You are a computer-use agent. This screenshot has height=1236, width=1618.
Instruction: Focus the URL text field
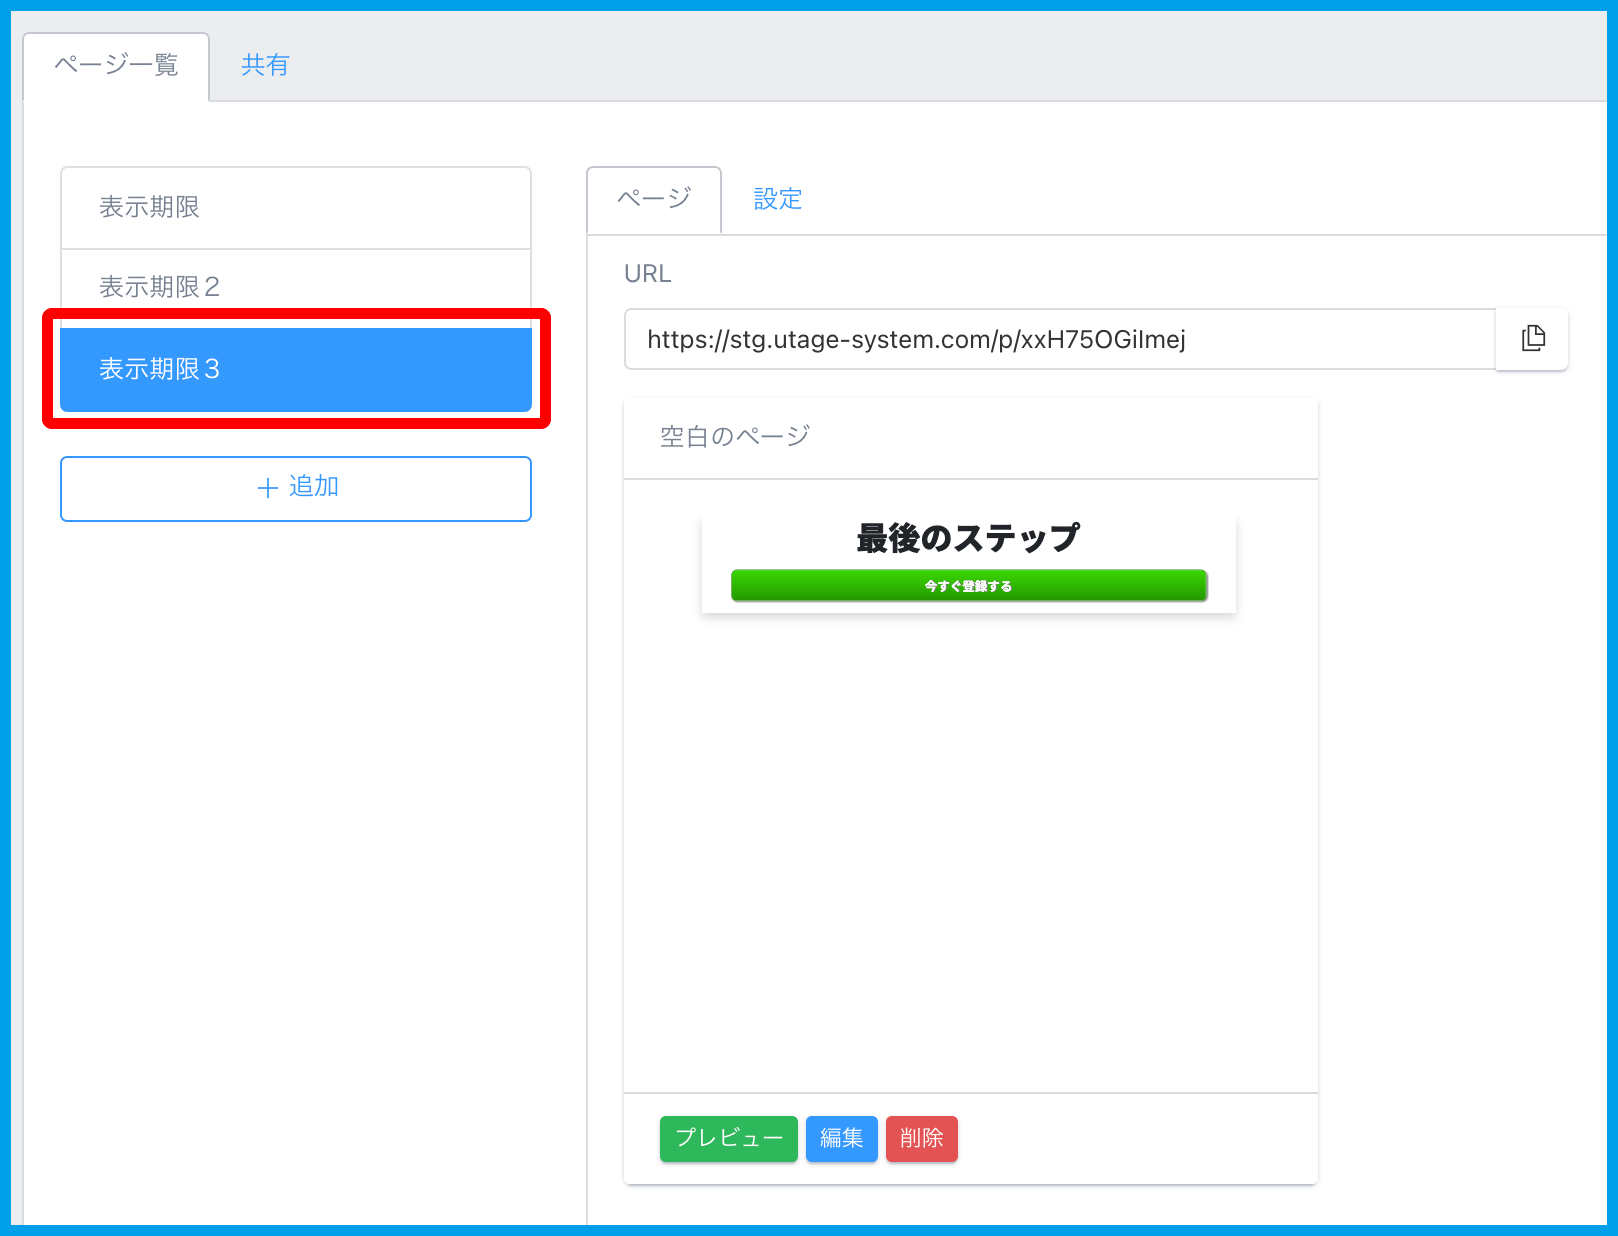[1058, 340]
